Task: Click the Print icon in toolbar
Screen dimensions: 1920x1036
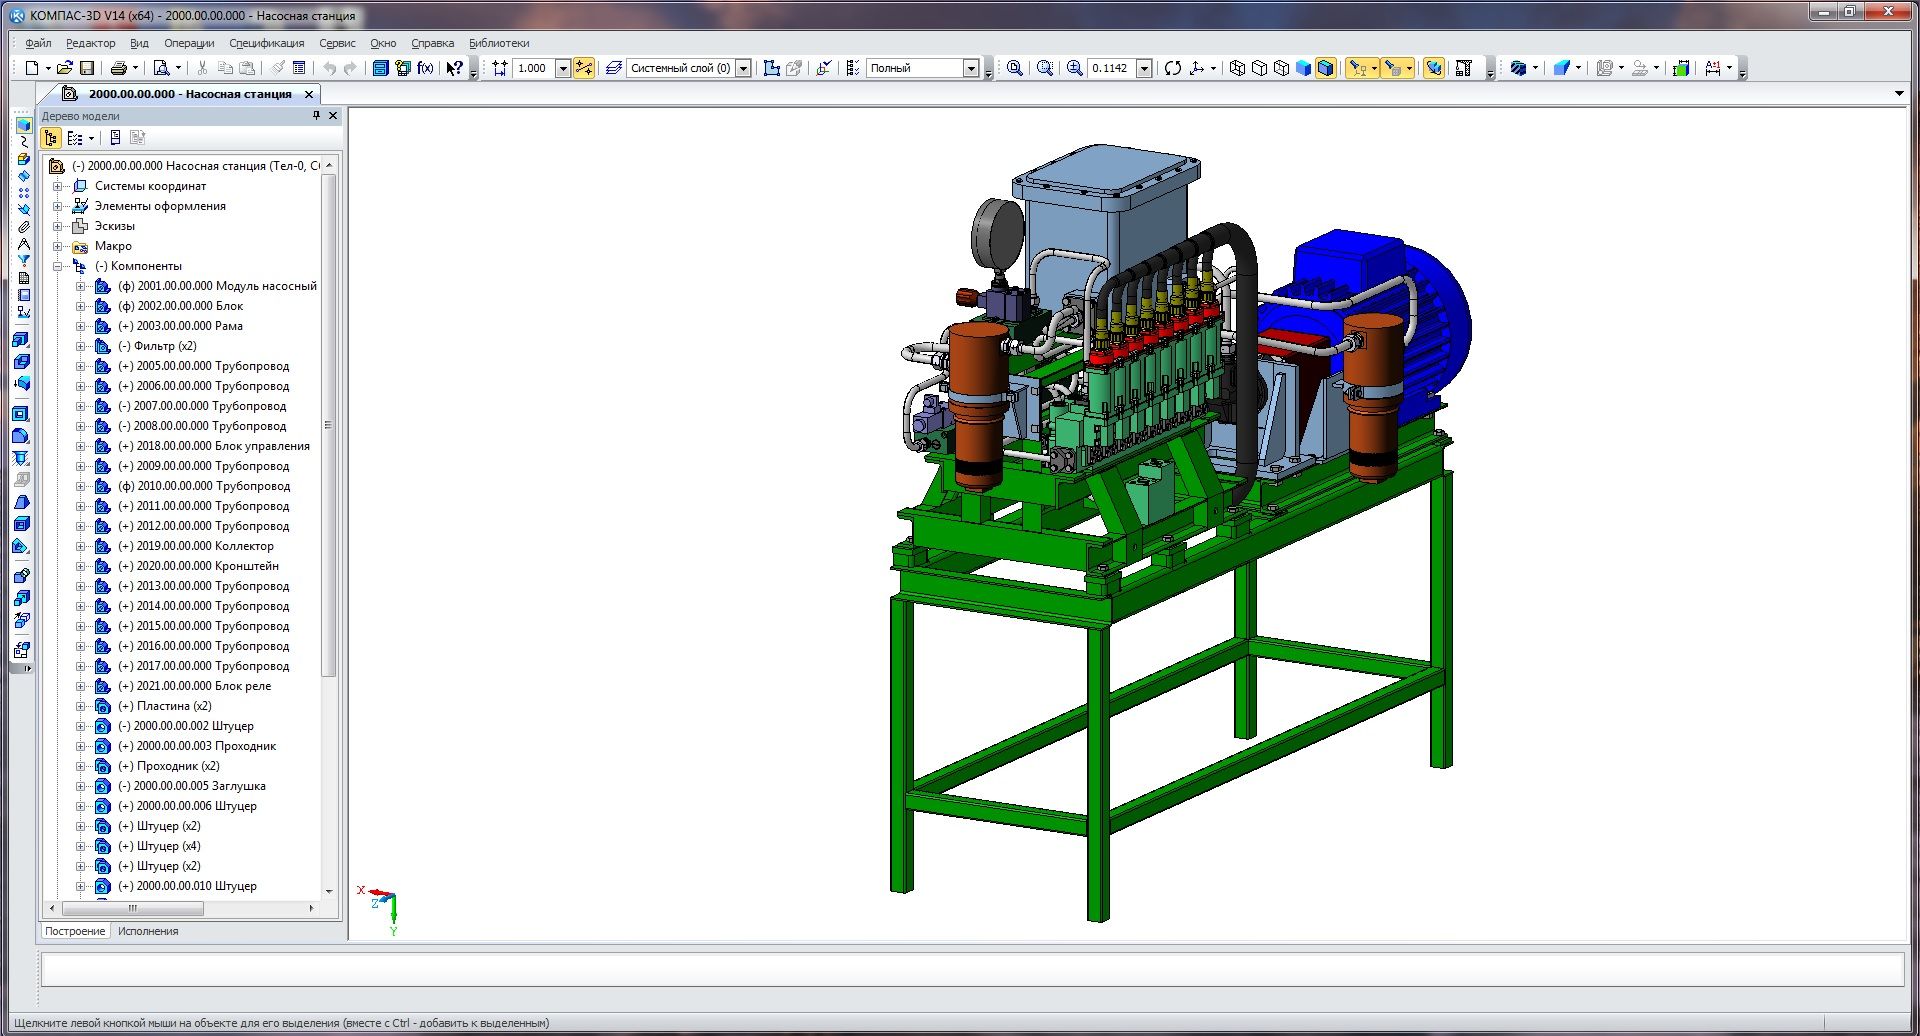Action: point(119,68)
